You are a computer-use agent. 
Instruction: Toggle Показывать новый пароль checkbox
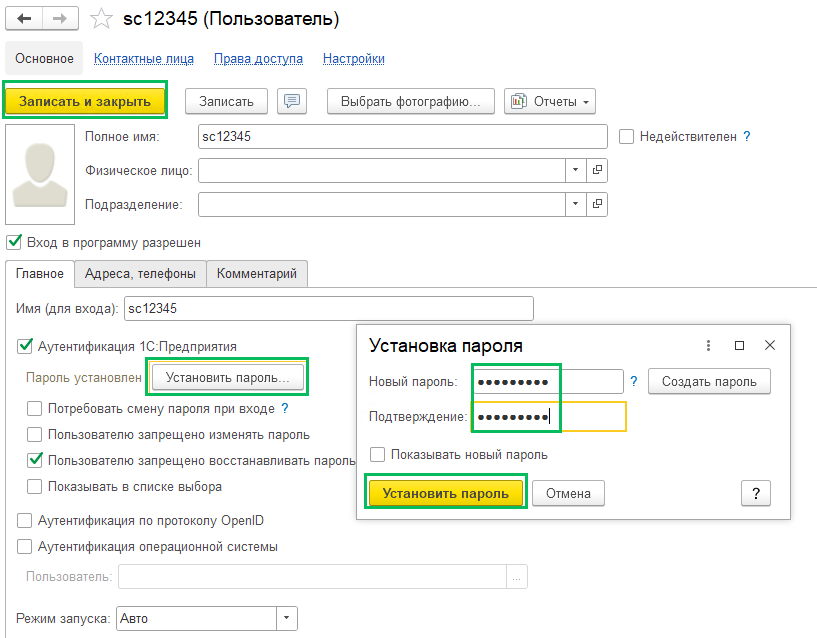[378, 455]
